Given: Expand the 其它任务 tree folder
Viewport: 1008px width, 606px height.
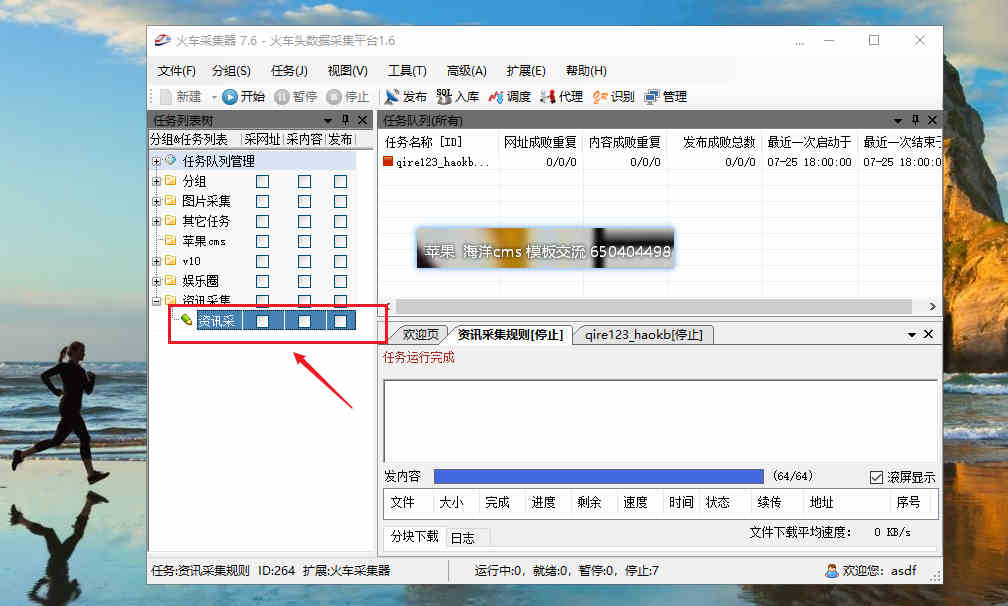Looking at the screenshot, I should (156, 221).
